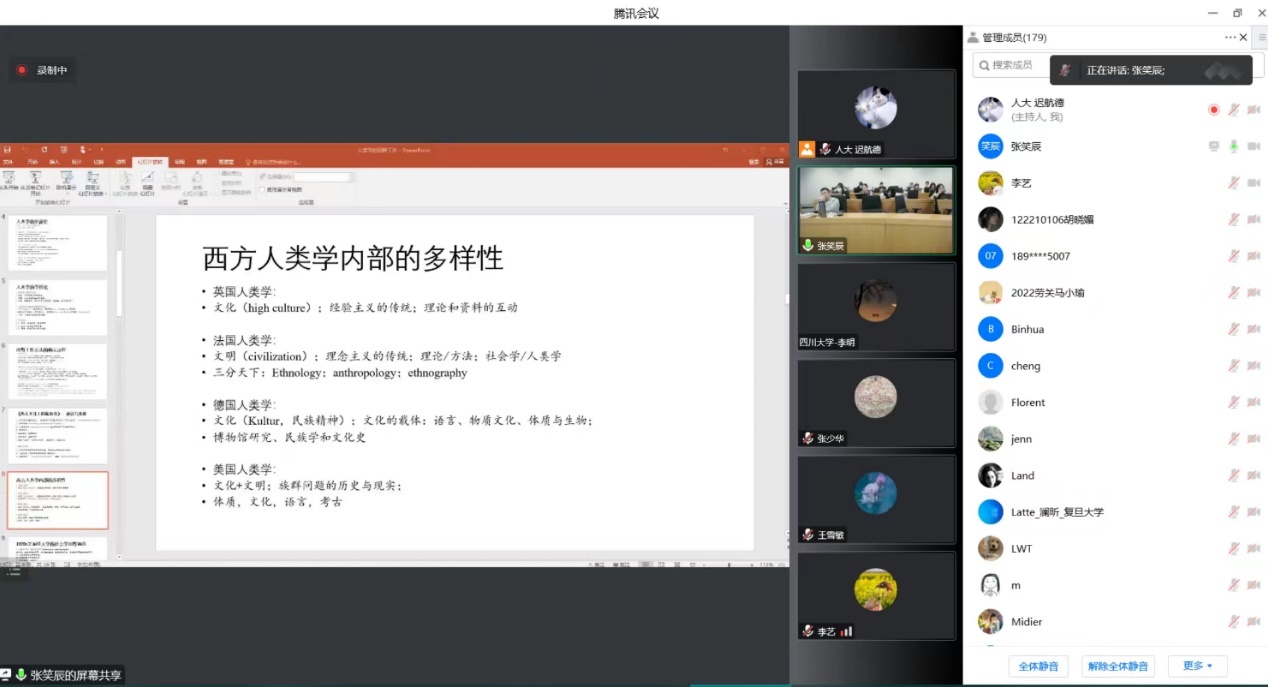Click the red recording icon beside 人大 迟航德
The width and height of the screenshot is (1268, 687).
(1214, 110)
